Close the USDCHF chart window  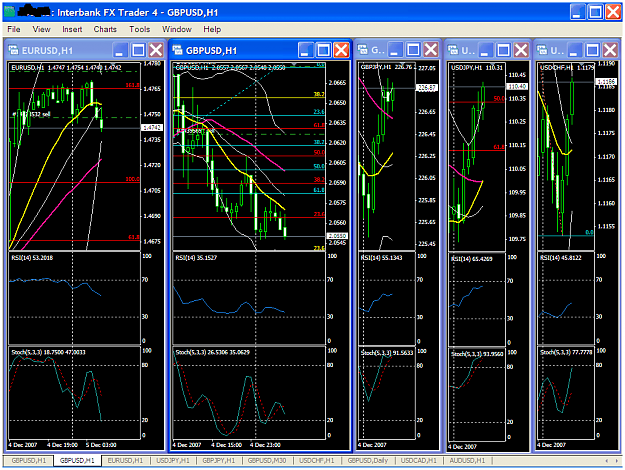tap(610, 50)
